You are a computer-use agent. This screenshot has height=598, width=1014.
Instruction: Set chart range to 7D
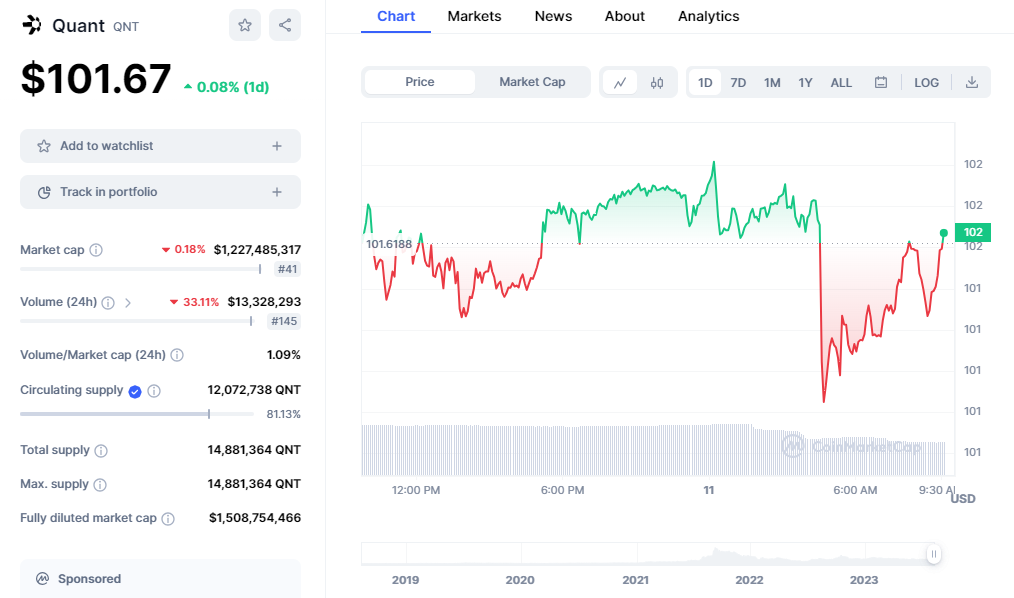click(x=738, y=83)
